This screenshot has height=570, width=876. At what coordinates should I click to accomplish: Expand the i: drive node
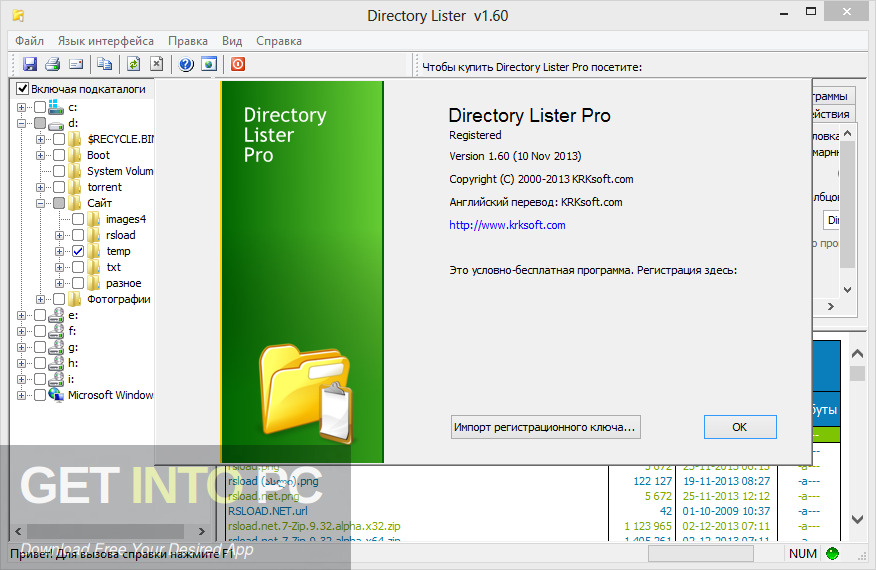pos(21,379)
